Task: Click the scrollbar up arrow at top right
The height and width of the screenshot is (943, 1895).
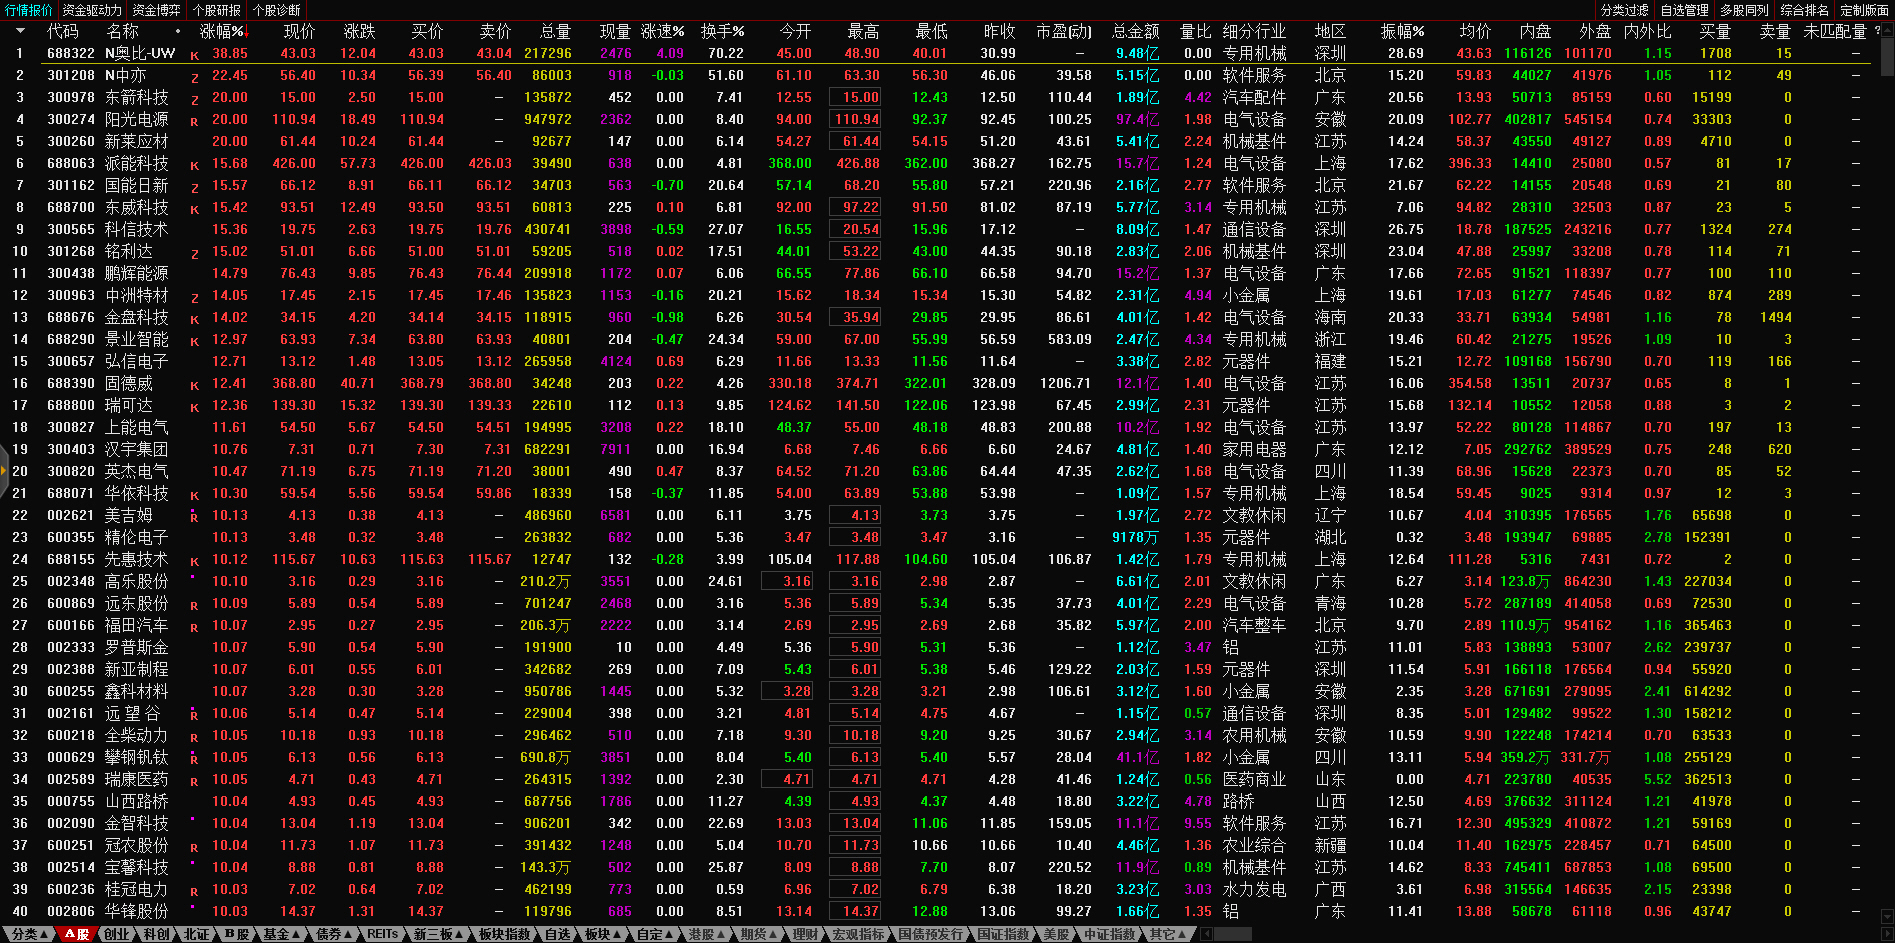Action: point(1887,31)
